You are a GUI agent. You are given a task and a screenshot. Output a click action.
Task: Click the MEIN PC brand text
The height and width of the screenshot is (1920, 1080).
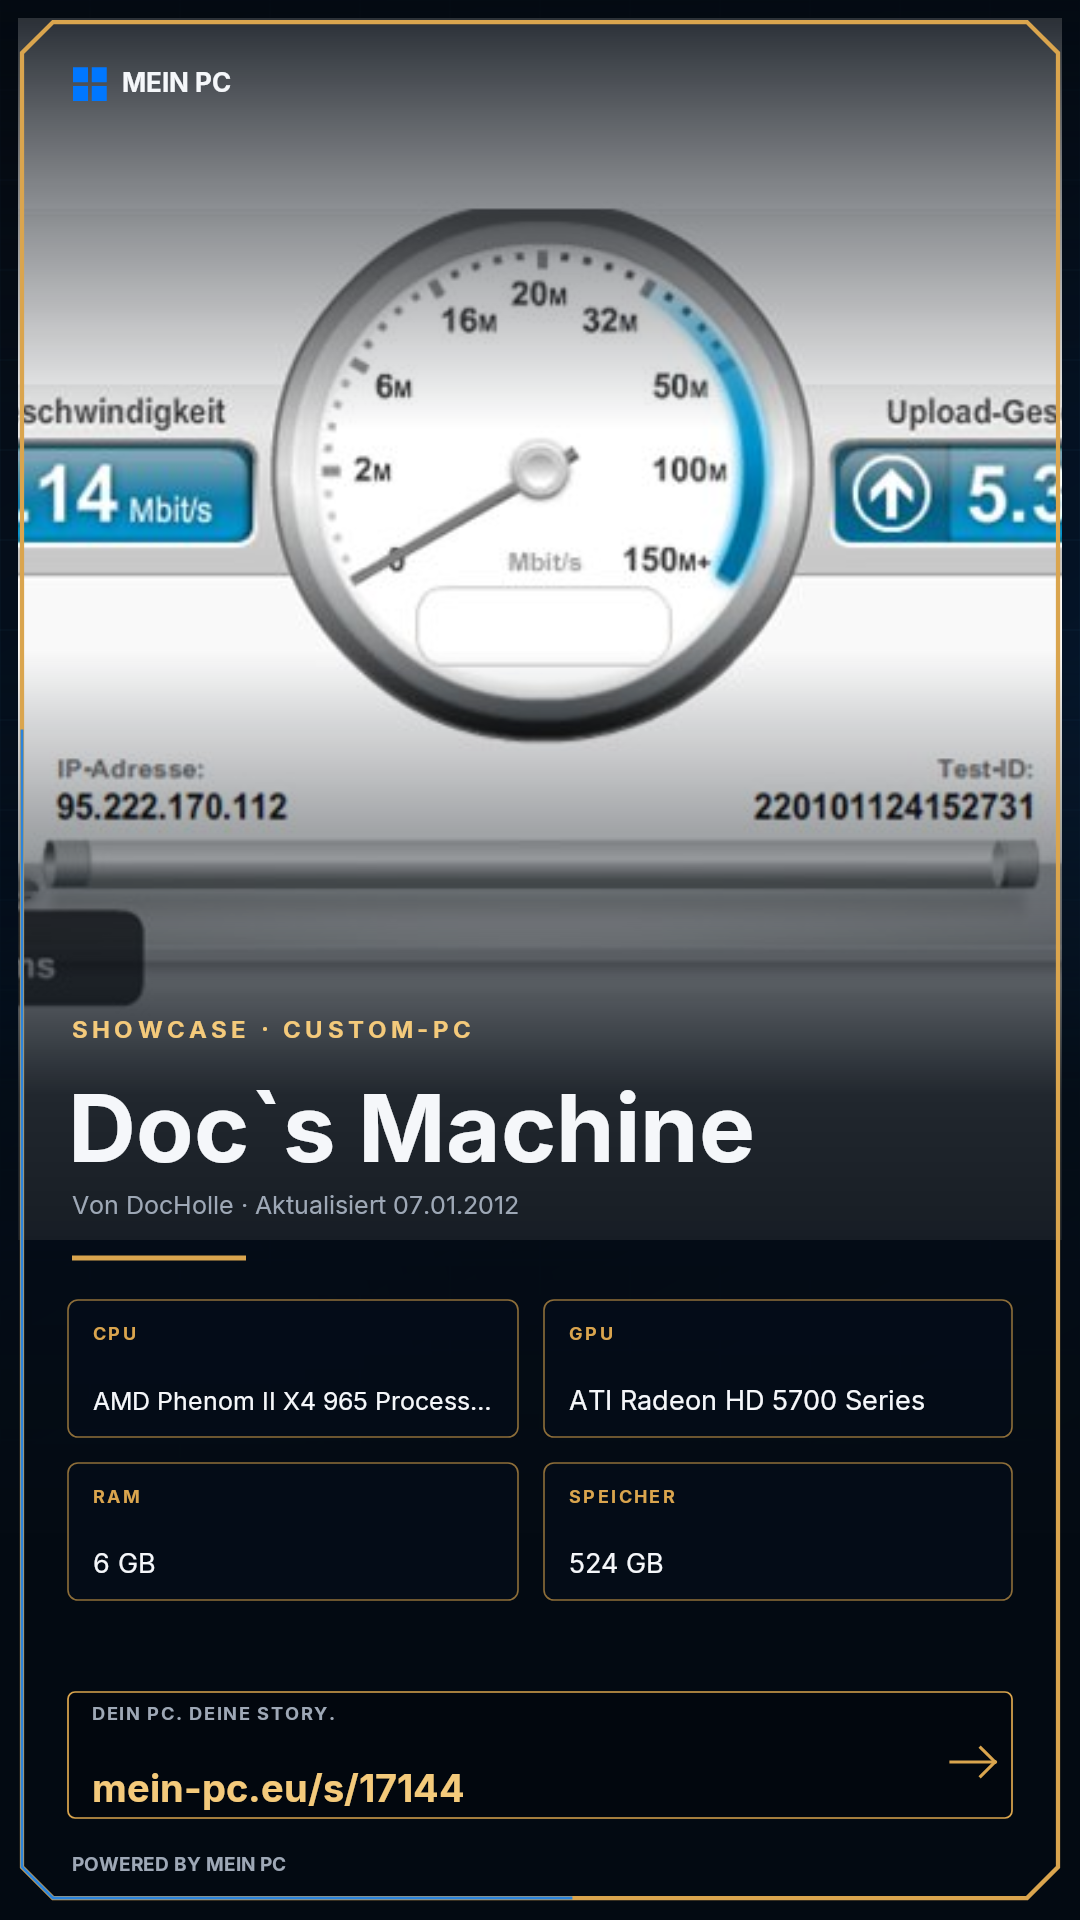pyautogui.click(x=176, y=83)
